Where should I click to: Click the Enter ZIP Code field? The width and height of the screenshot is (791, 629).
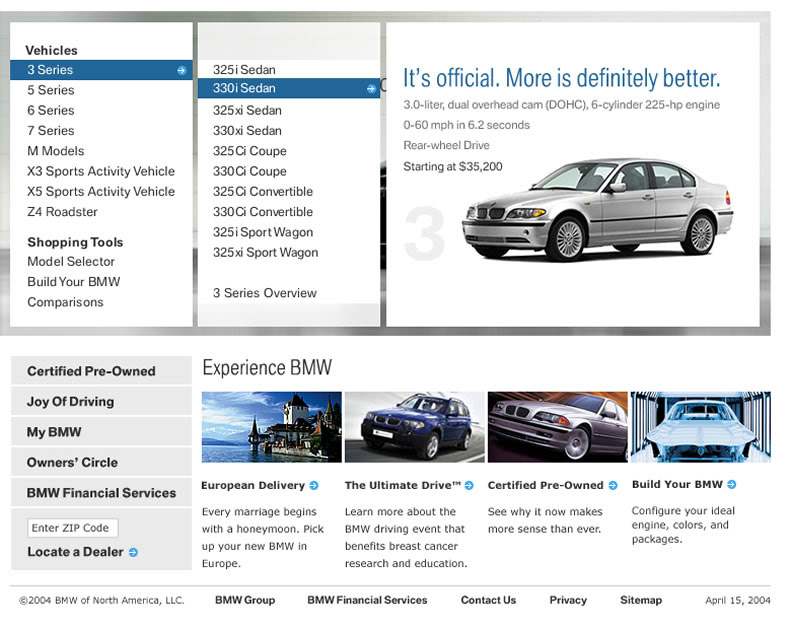(73, 528)
